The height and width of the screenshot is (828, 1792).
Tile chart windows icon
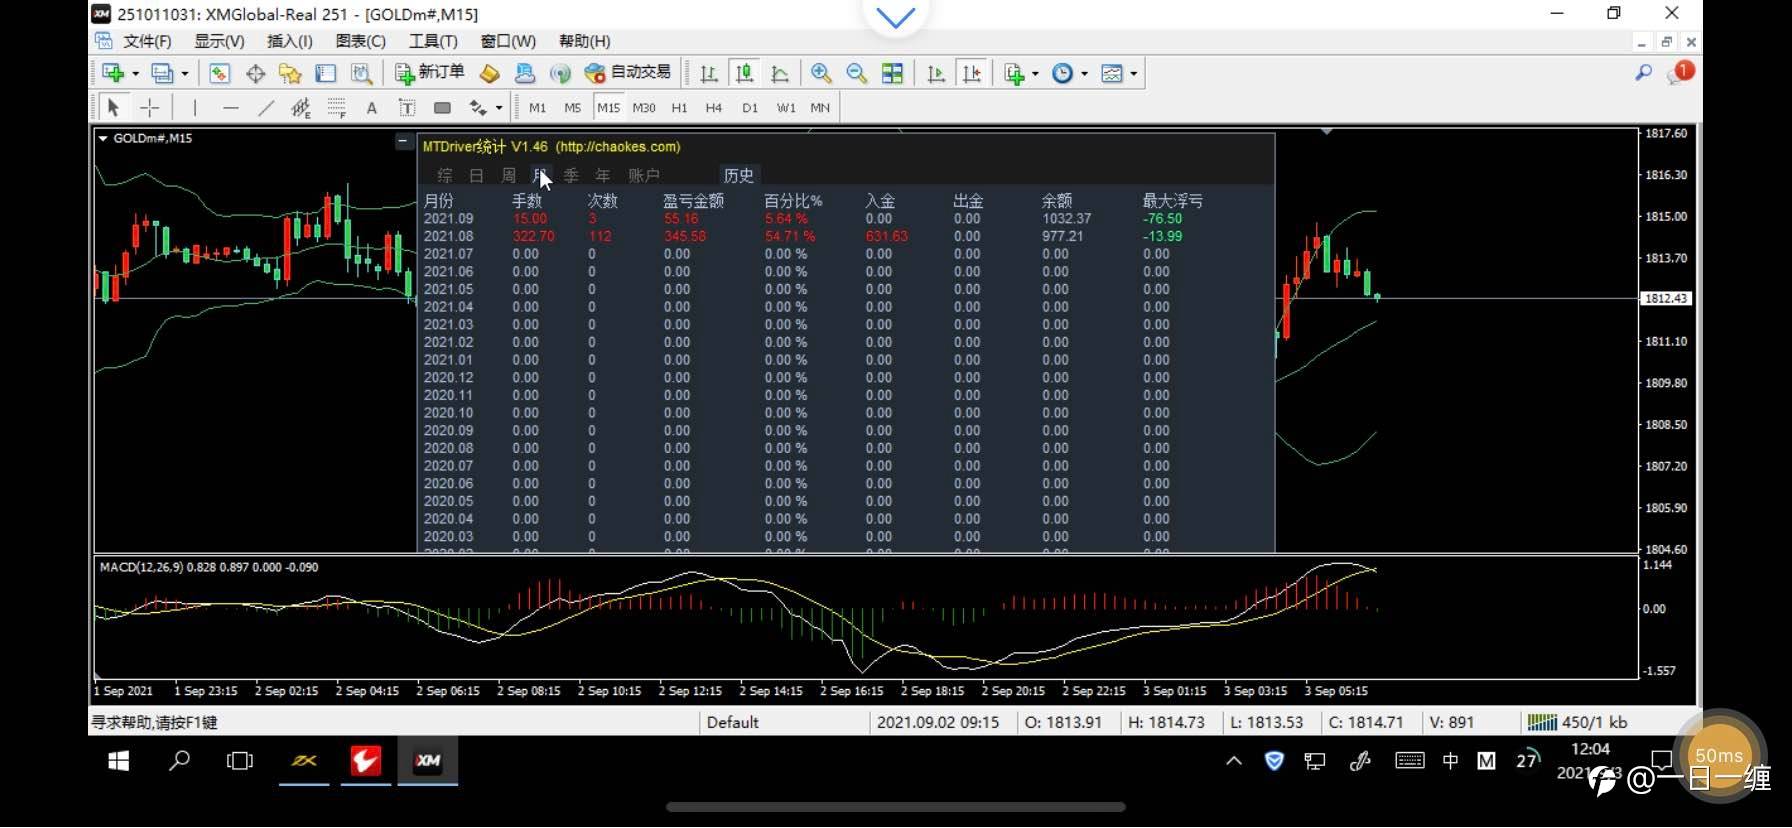892,73
